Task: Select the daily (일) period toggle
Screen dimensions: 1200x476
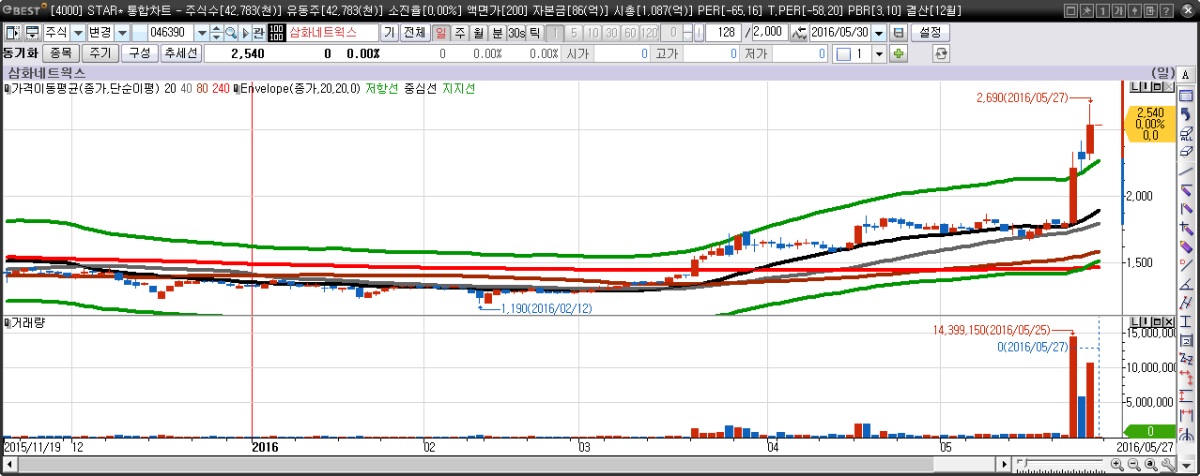Action: click(442, 33)
